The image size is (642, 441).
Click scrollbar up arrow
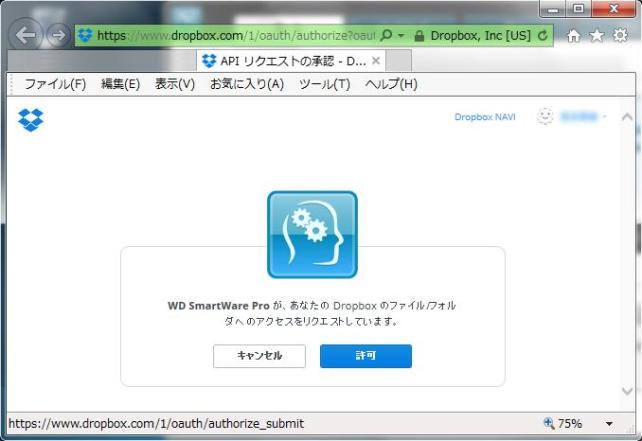(627, 118)
